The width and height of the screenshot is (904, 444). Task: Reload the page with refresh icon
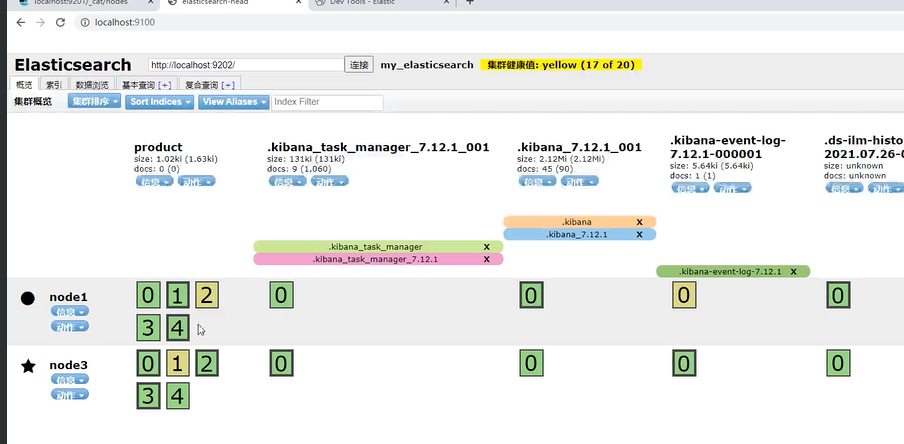tap(60, 22)
